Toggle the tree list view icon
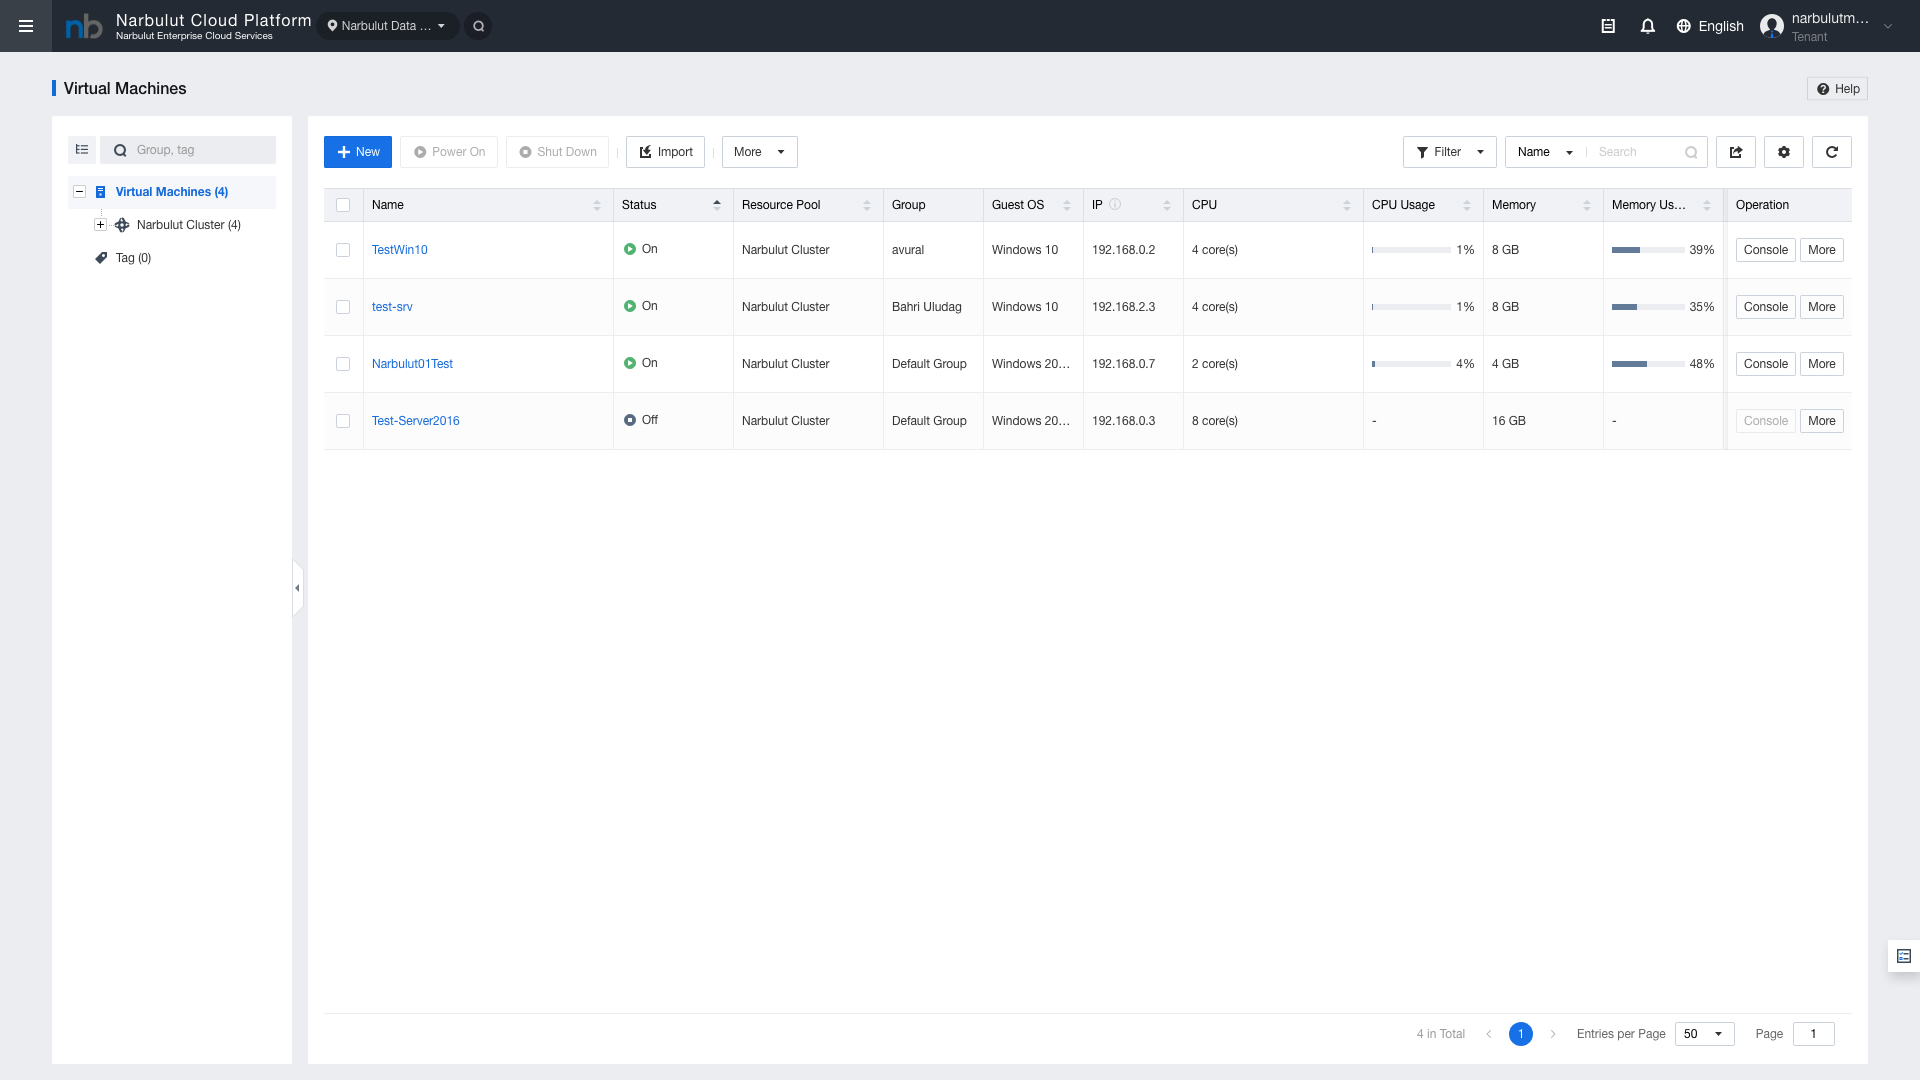The width and height of the screenshot is (1920, 1080). (82, 150)
